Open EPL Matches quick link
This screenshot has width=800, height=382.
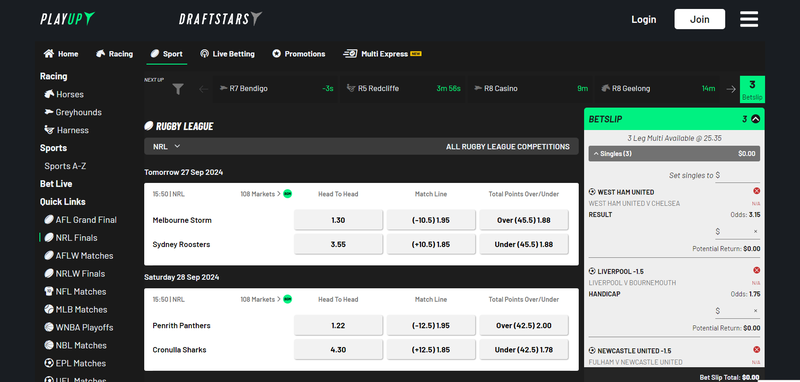(75, 363)
